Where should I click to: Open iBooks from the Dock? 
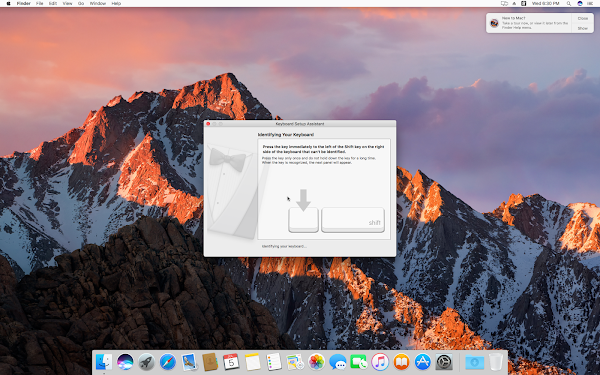point(401,362)
